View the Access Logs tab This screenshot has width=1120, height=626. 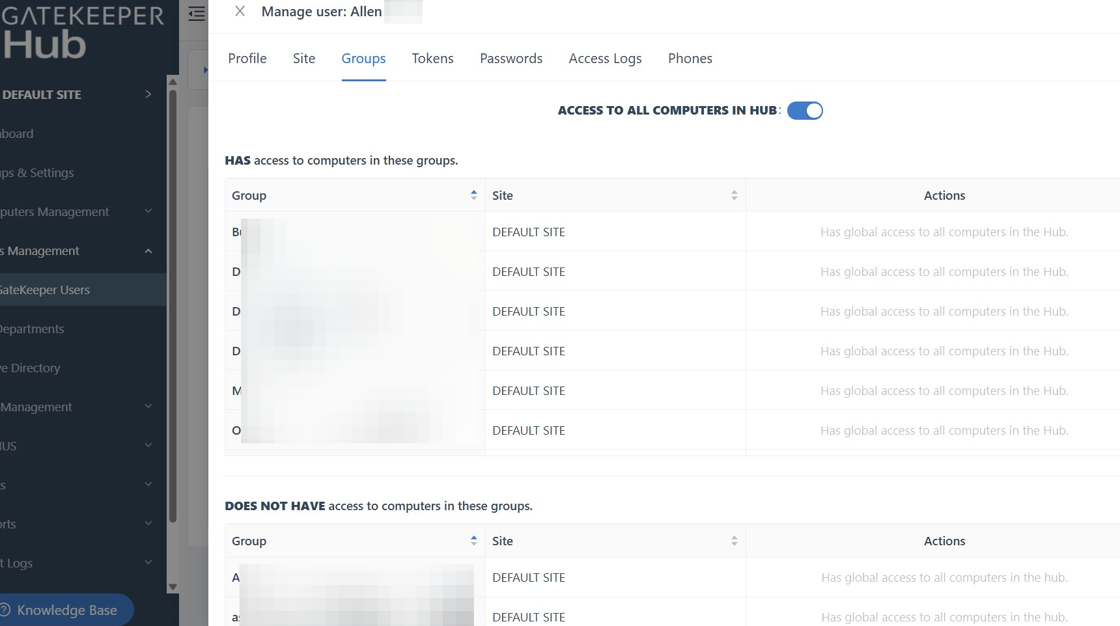[x=605, y=59]
